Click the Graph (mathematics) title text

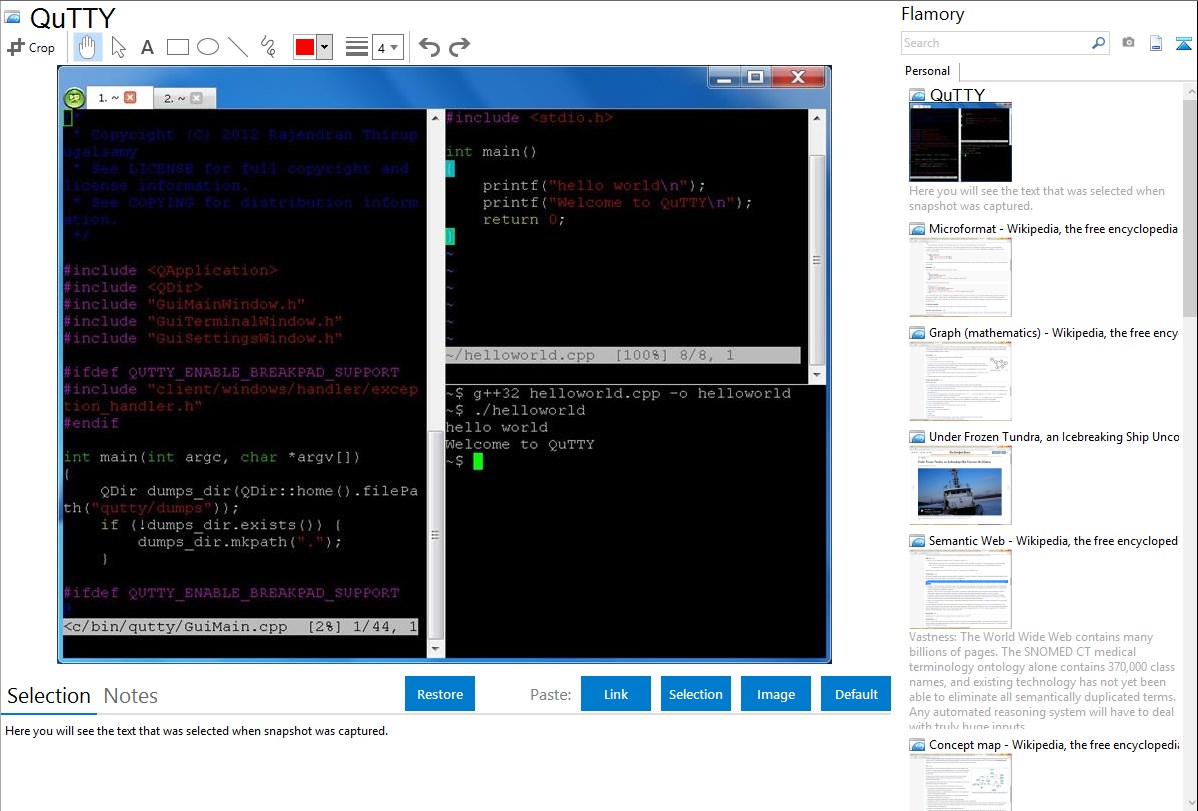click(x=1053, y=333)
